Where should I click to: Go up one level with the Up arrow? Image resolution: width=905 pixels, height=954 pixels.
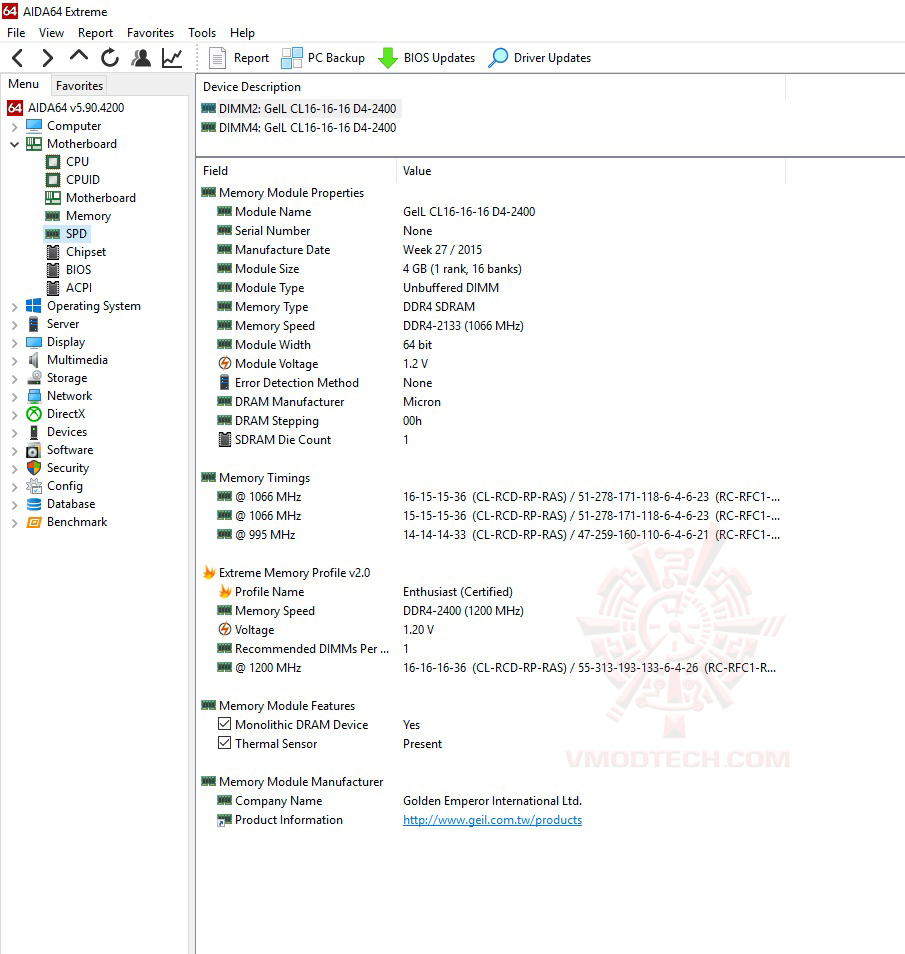click(79, 57)
